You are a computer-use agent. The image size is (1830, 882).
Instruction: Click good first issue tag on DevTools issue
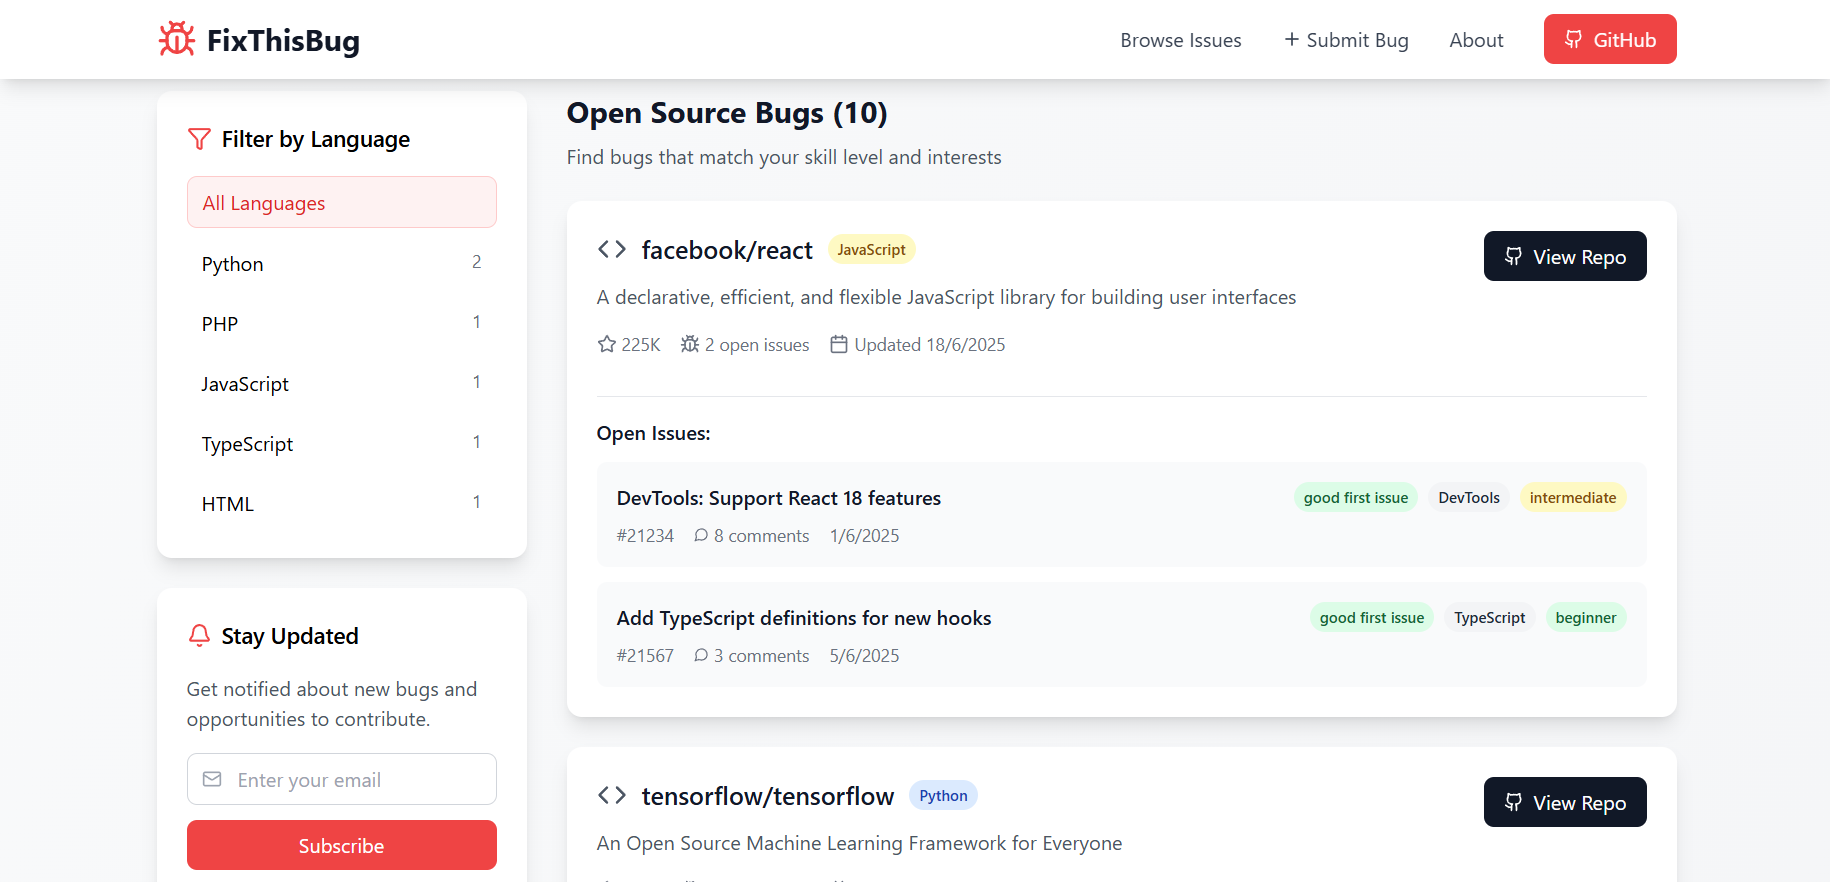point(1356,497)
